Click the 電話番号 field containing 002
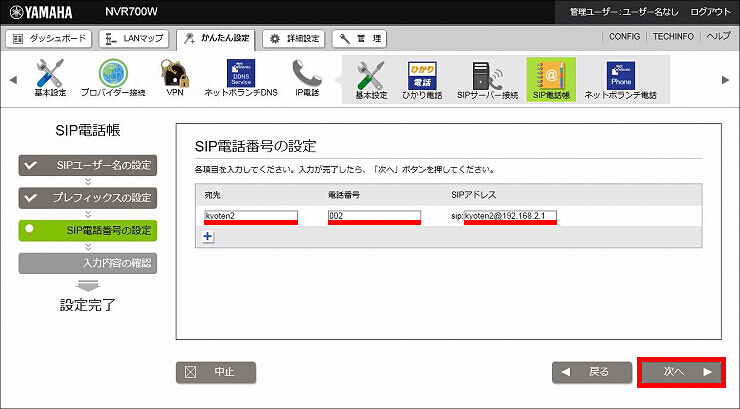 click(374, 216)
